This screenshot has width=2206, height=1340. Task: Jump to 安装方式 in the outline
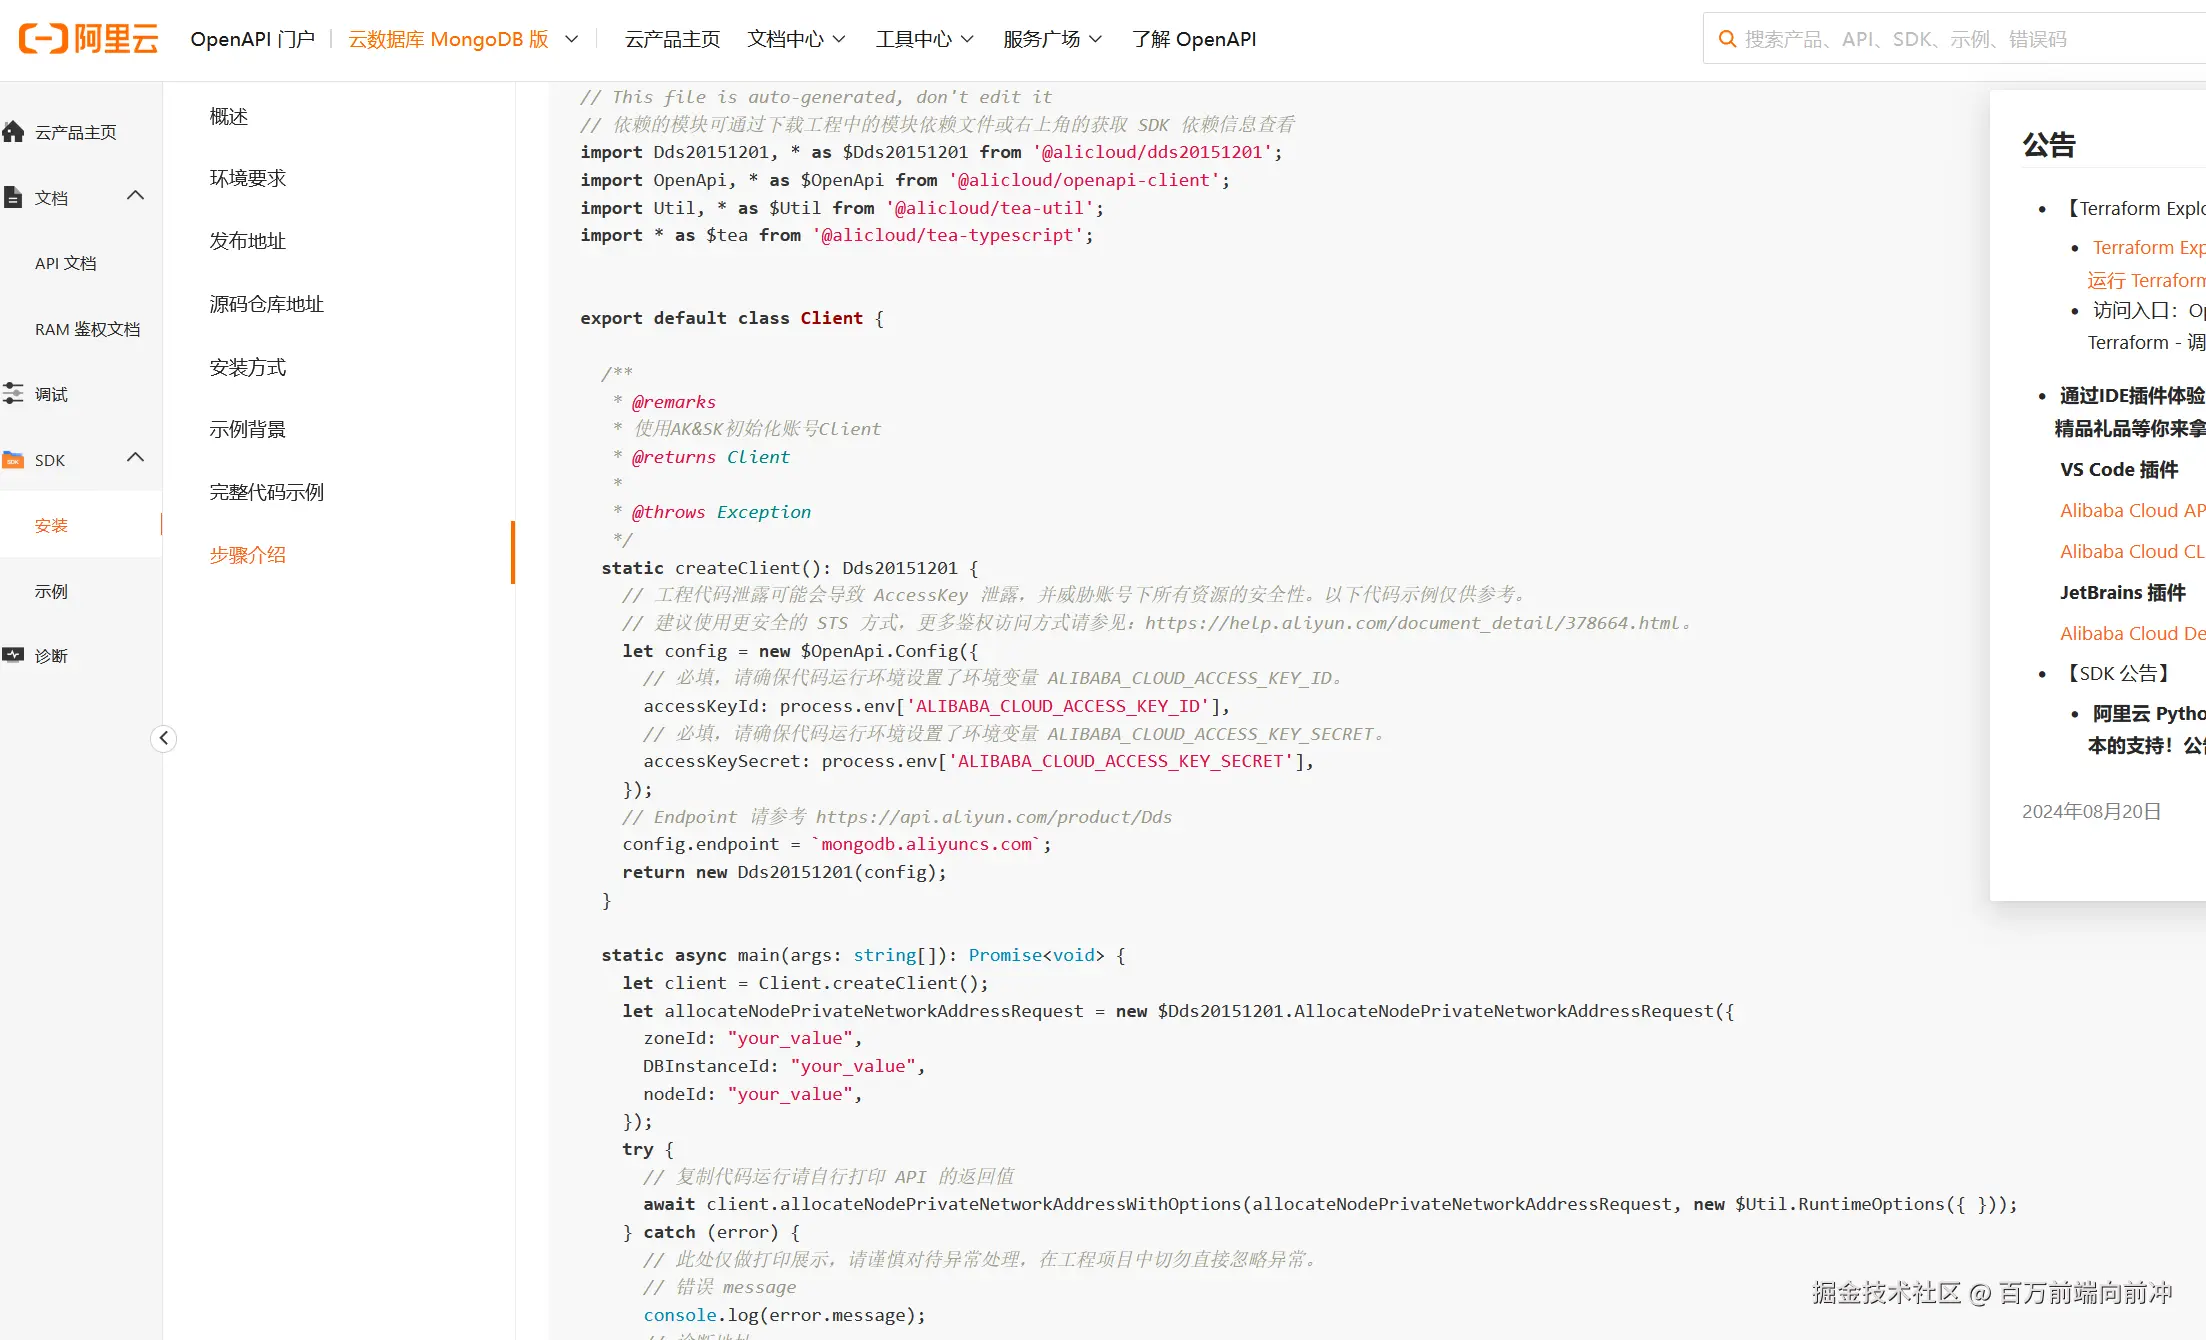[247, 367]
